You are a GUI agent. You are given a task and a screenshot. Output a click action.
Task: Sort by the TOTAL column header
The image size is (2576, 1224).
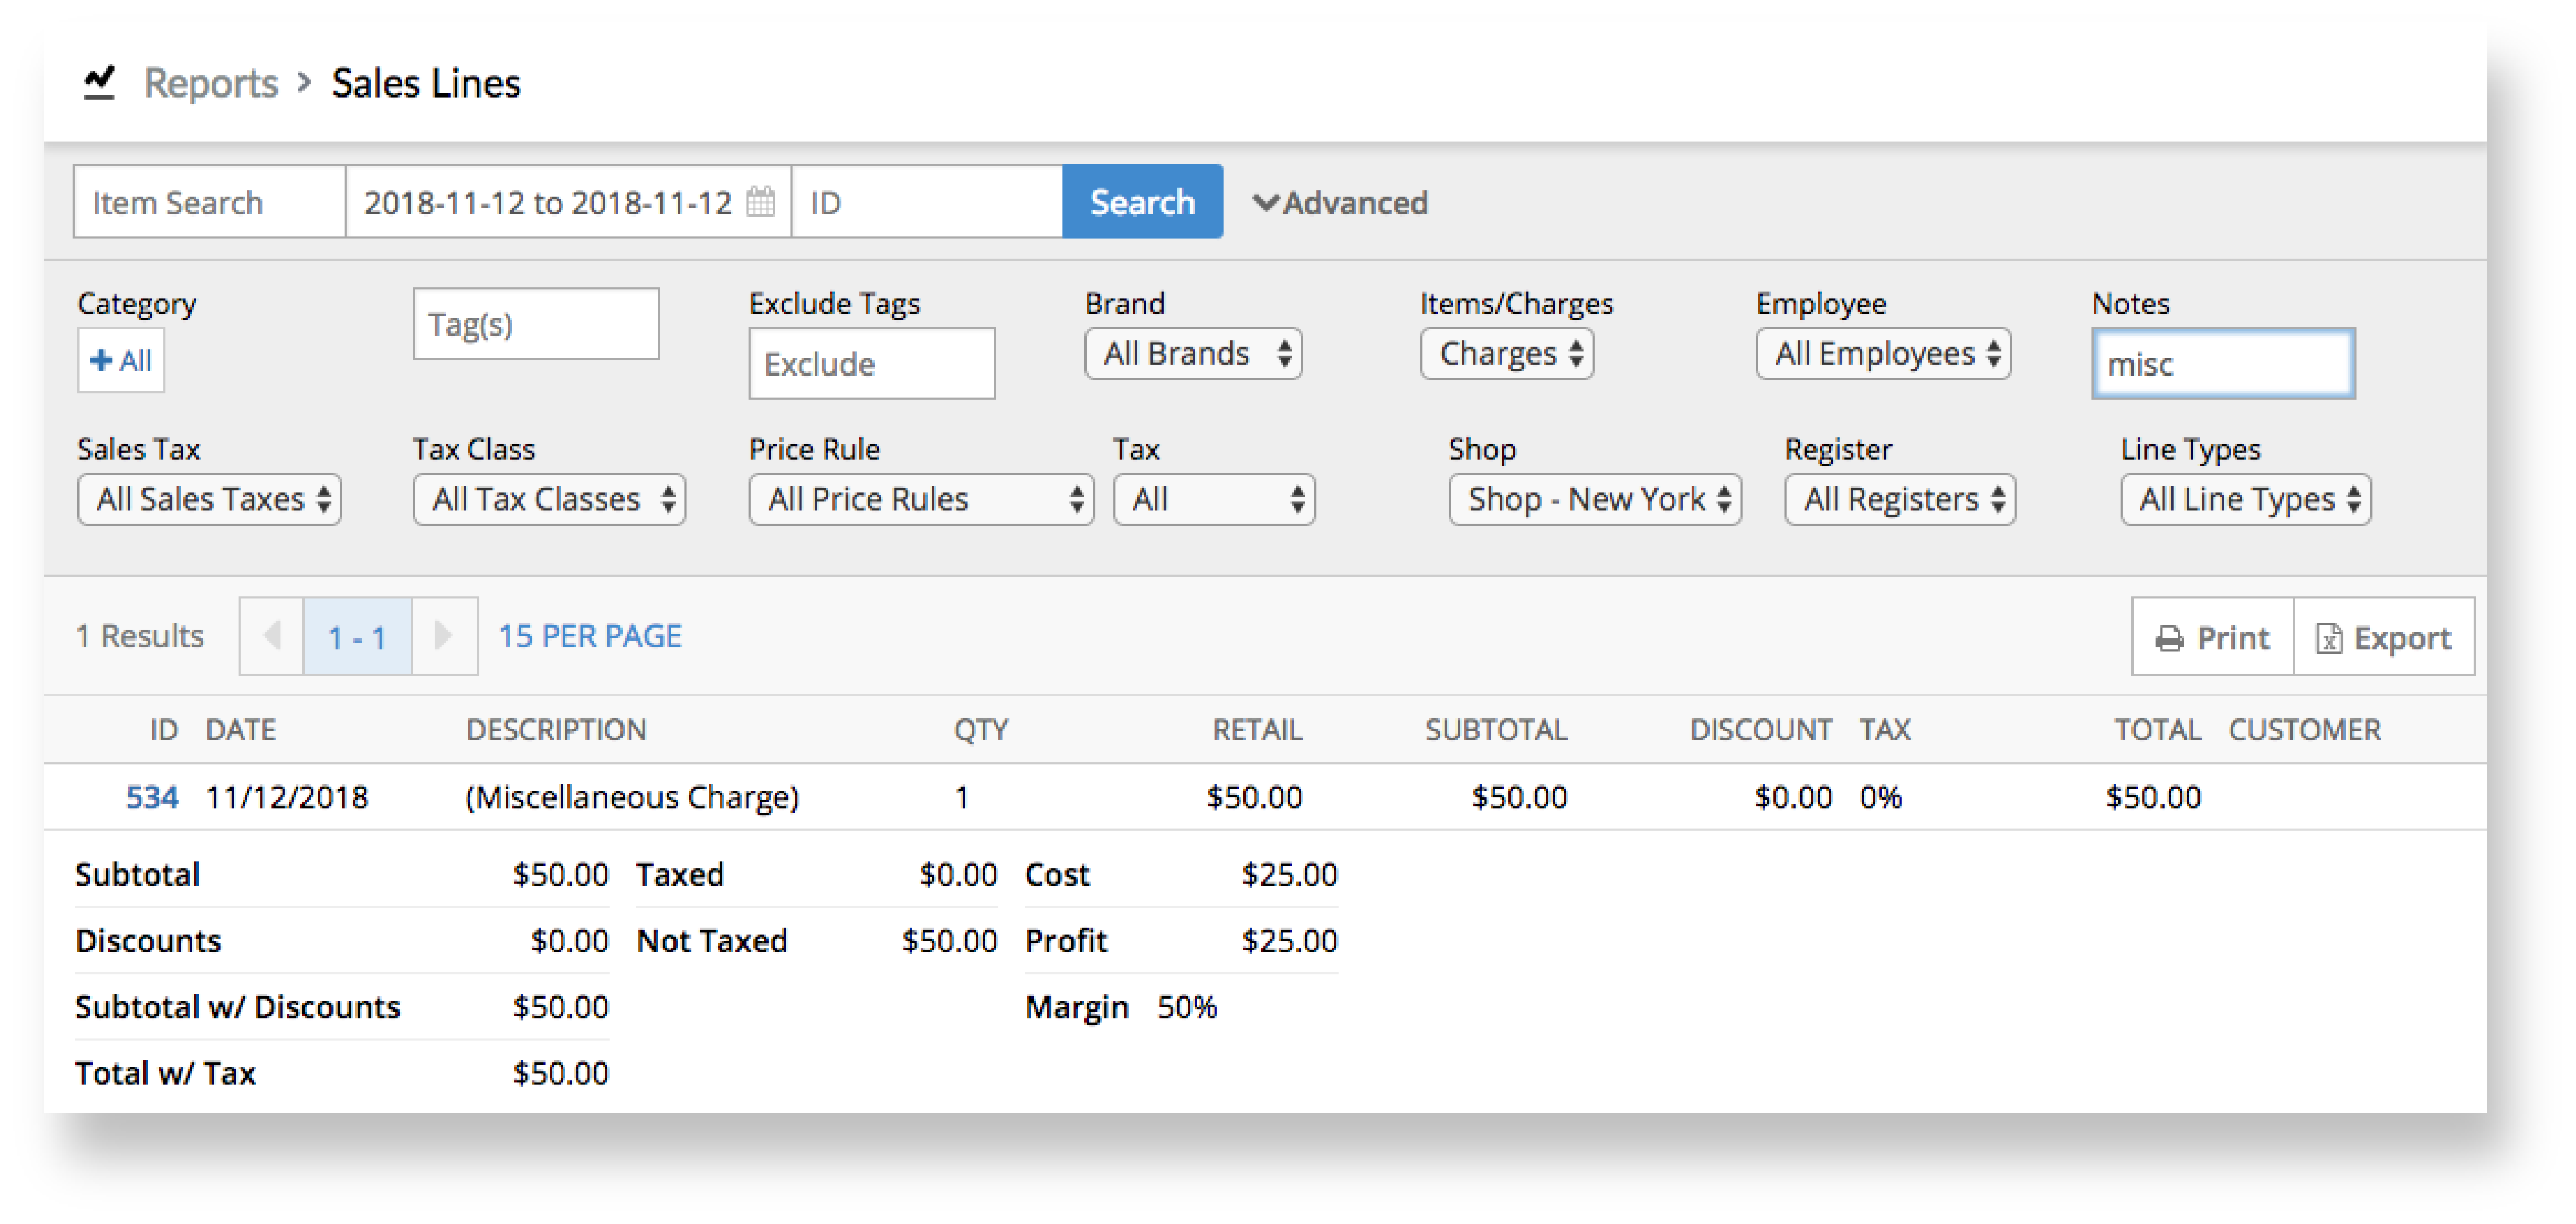point(2157,729)
